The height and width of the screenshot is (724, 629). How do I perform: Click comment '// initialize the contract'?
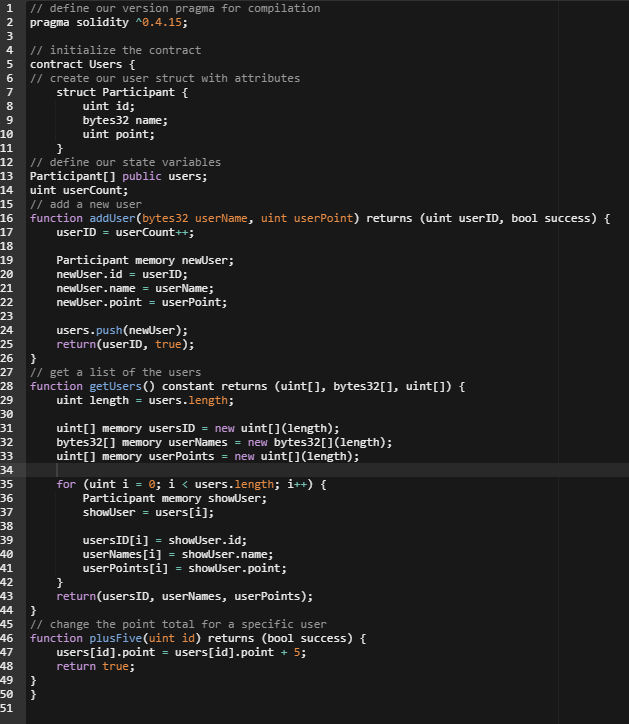(x=115, y=50)
